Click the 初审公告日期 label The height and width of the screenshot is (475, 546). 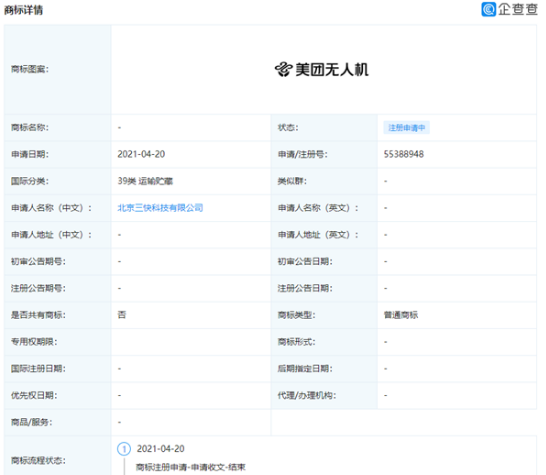click(305, 262)
